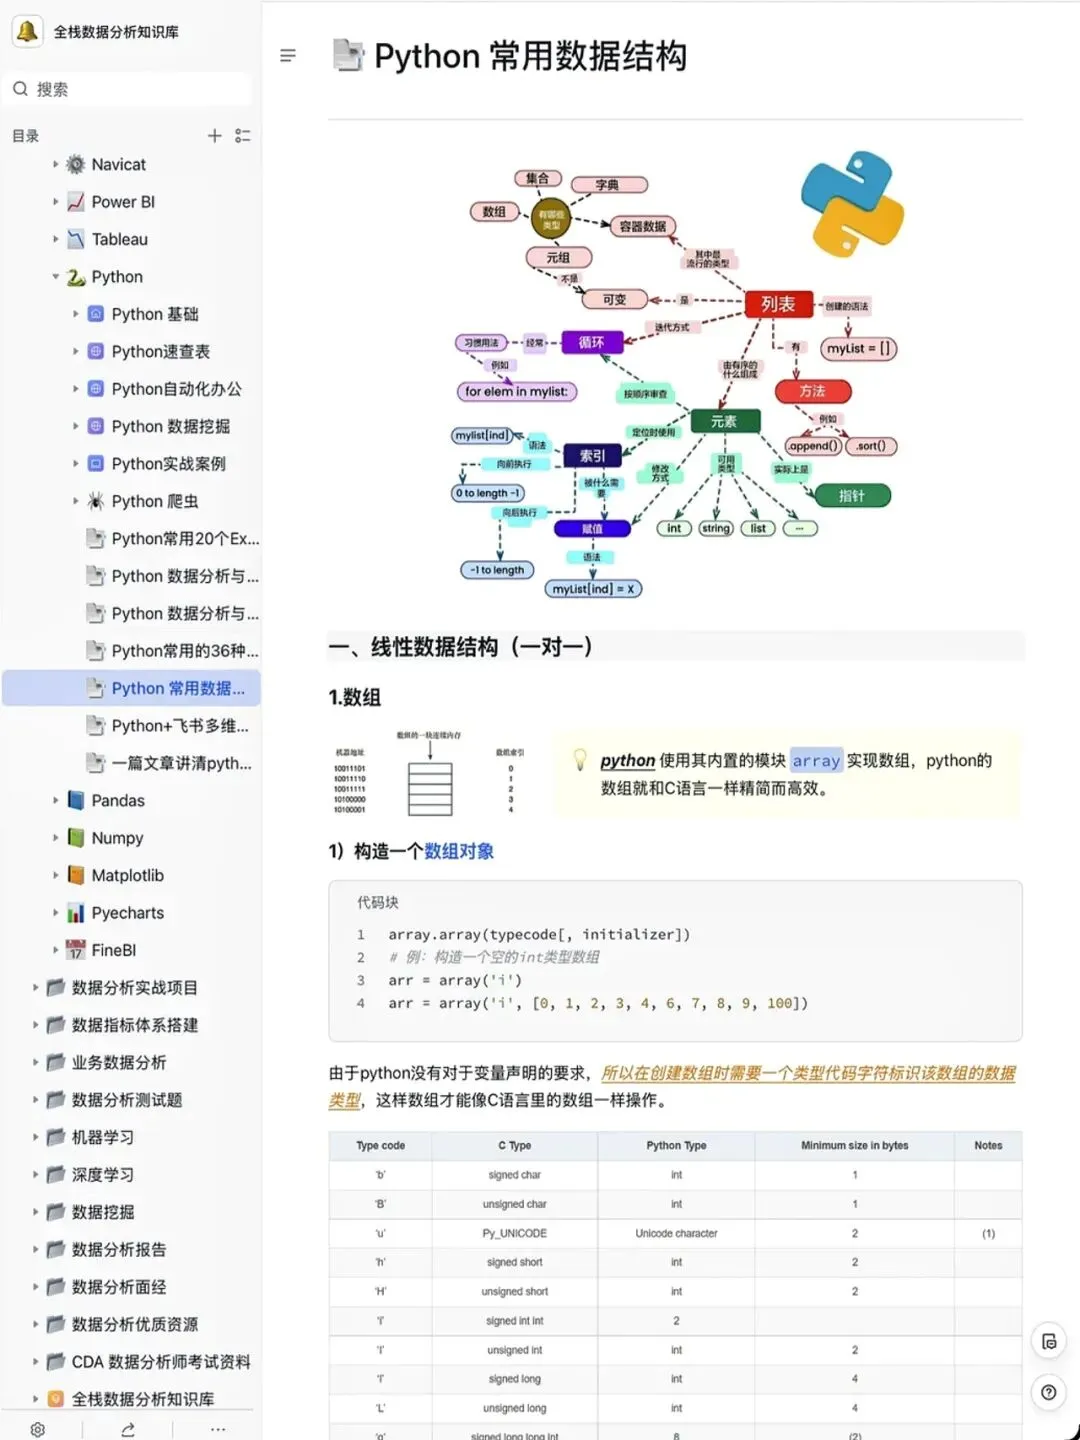
Task: Click the document icon beside page title
Action: click(348, 56)
